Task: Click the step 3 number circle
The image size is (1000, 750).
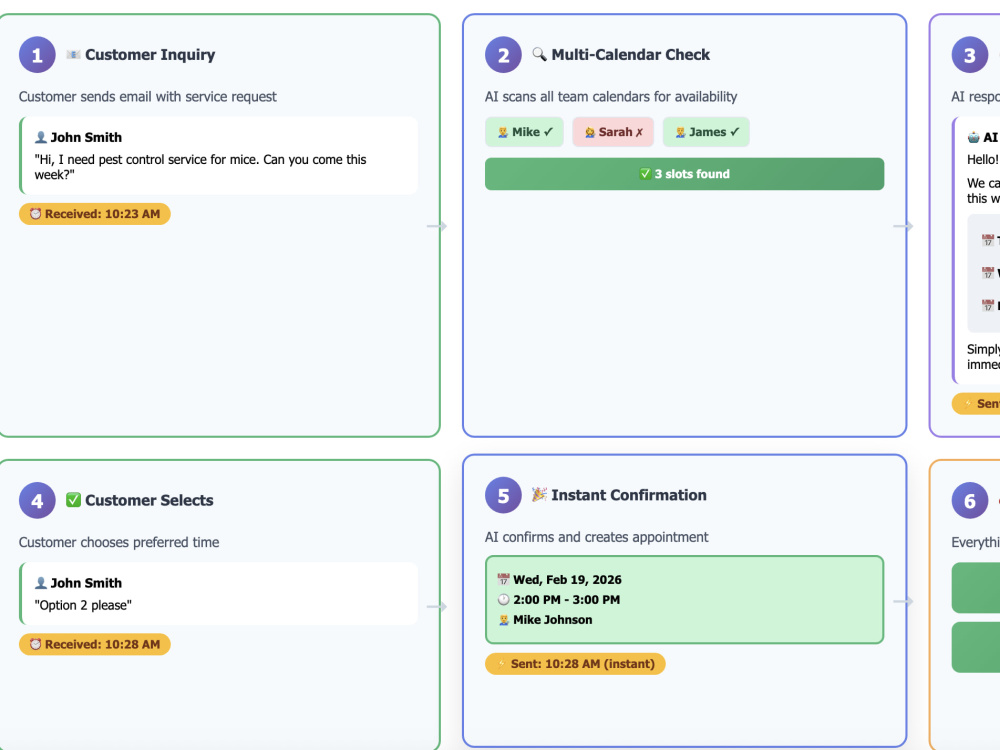Action: 969,55
